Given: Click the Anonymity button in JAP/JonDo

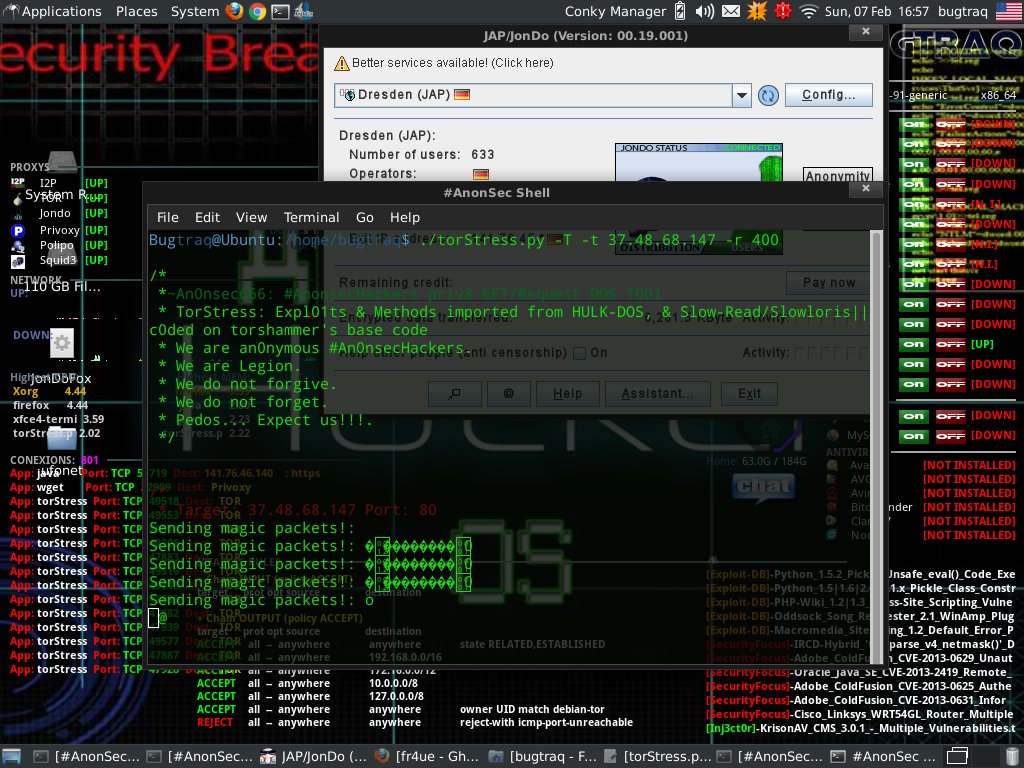Looking at the screenshot, I should [x=837, y=175].
